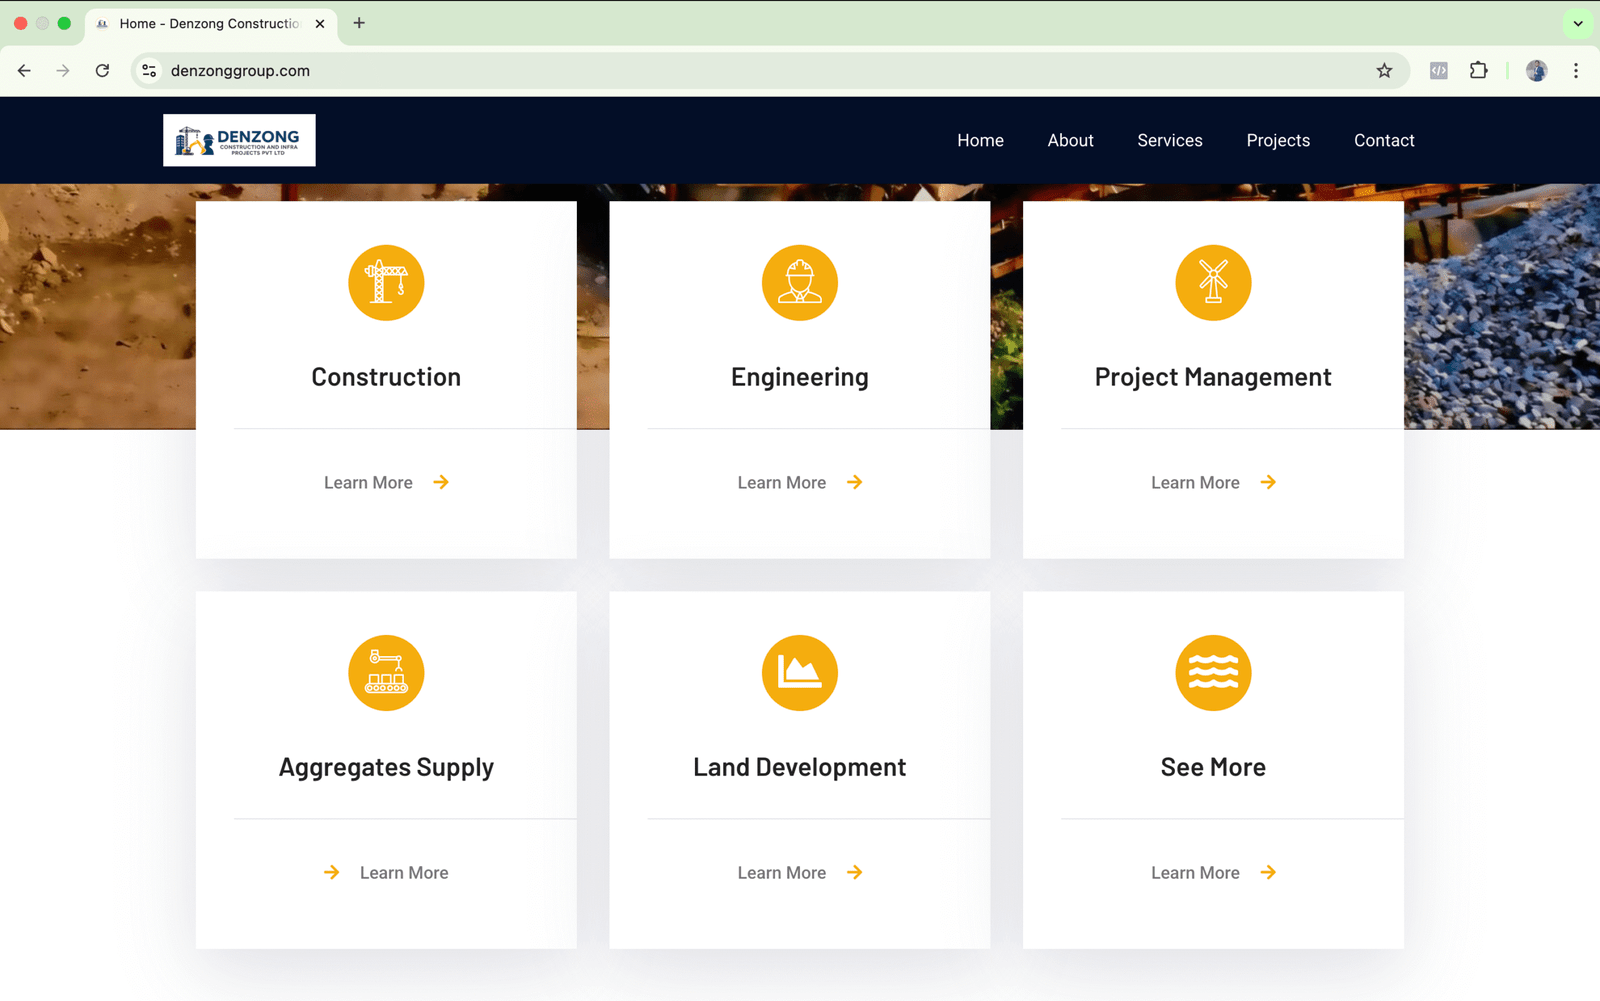Screen dimensions: 1600x1001
Task: Click the See More waves icon
Action: [1213, 673]
